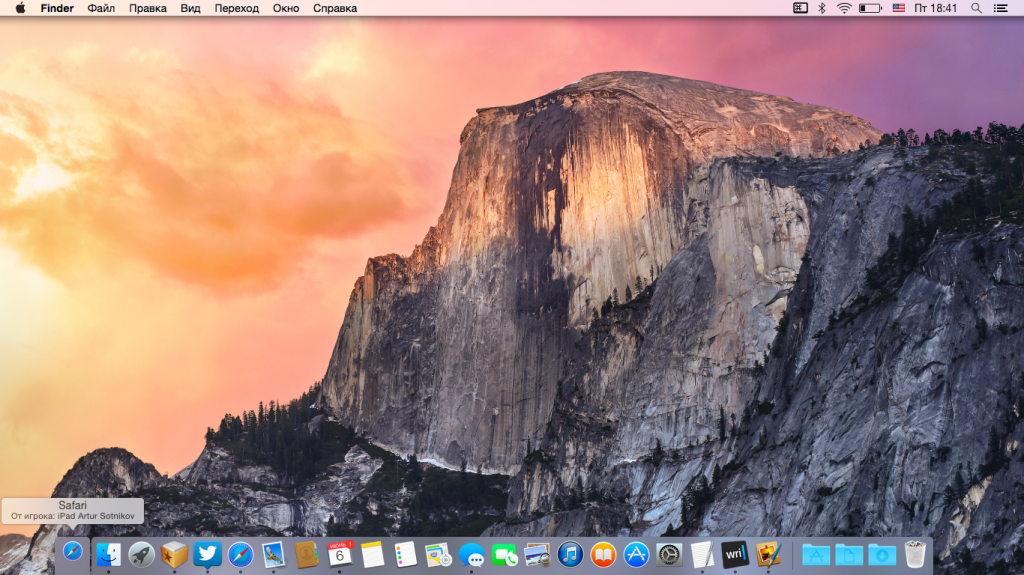Viewport: 1024px width, 575px height.
Task: Show Notification Center from menu bar
Action: point(1001,8)
